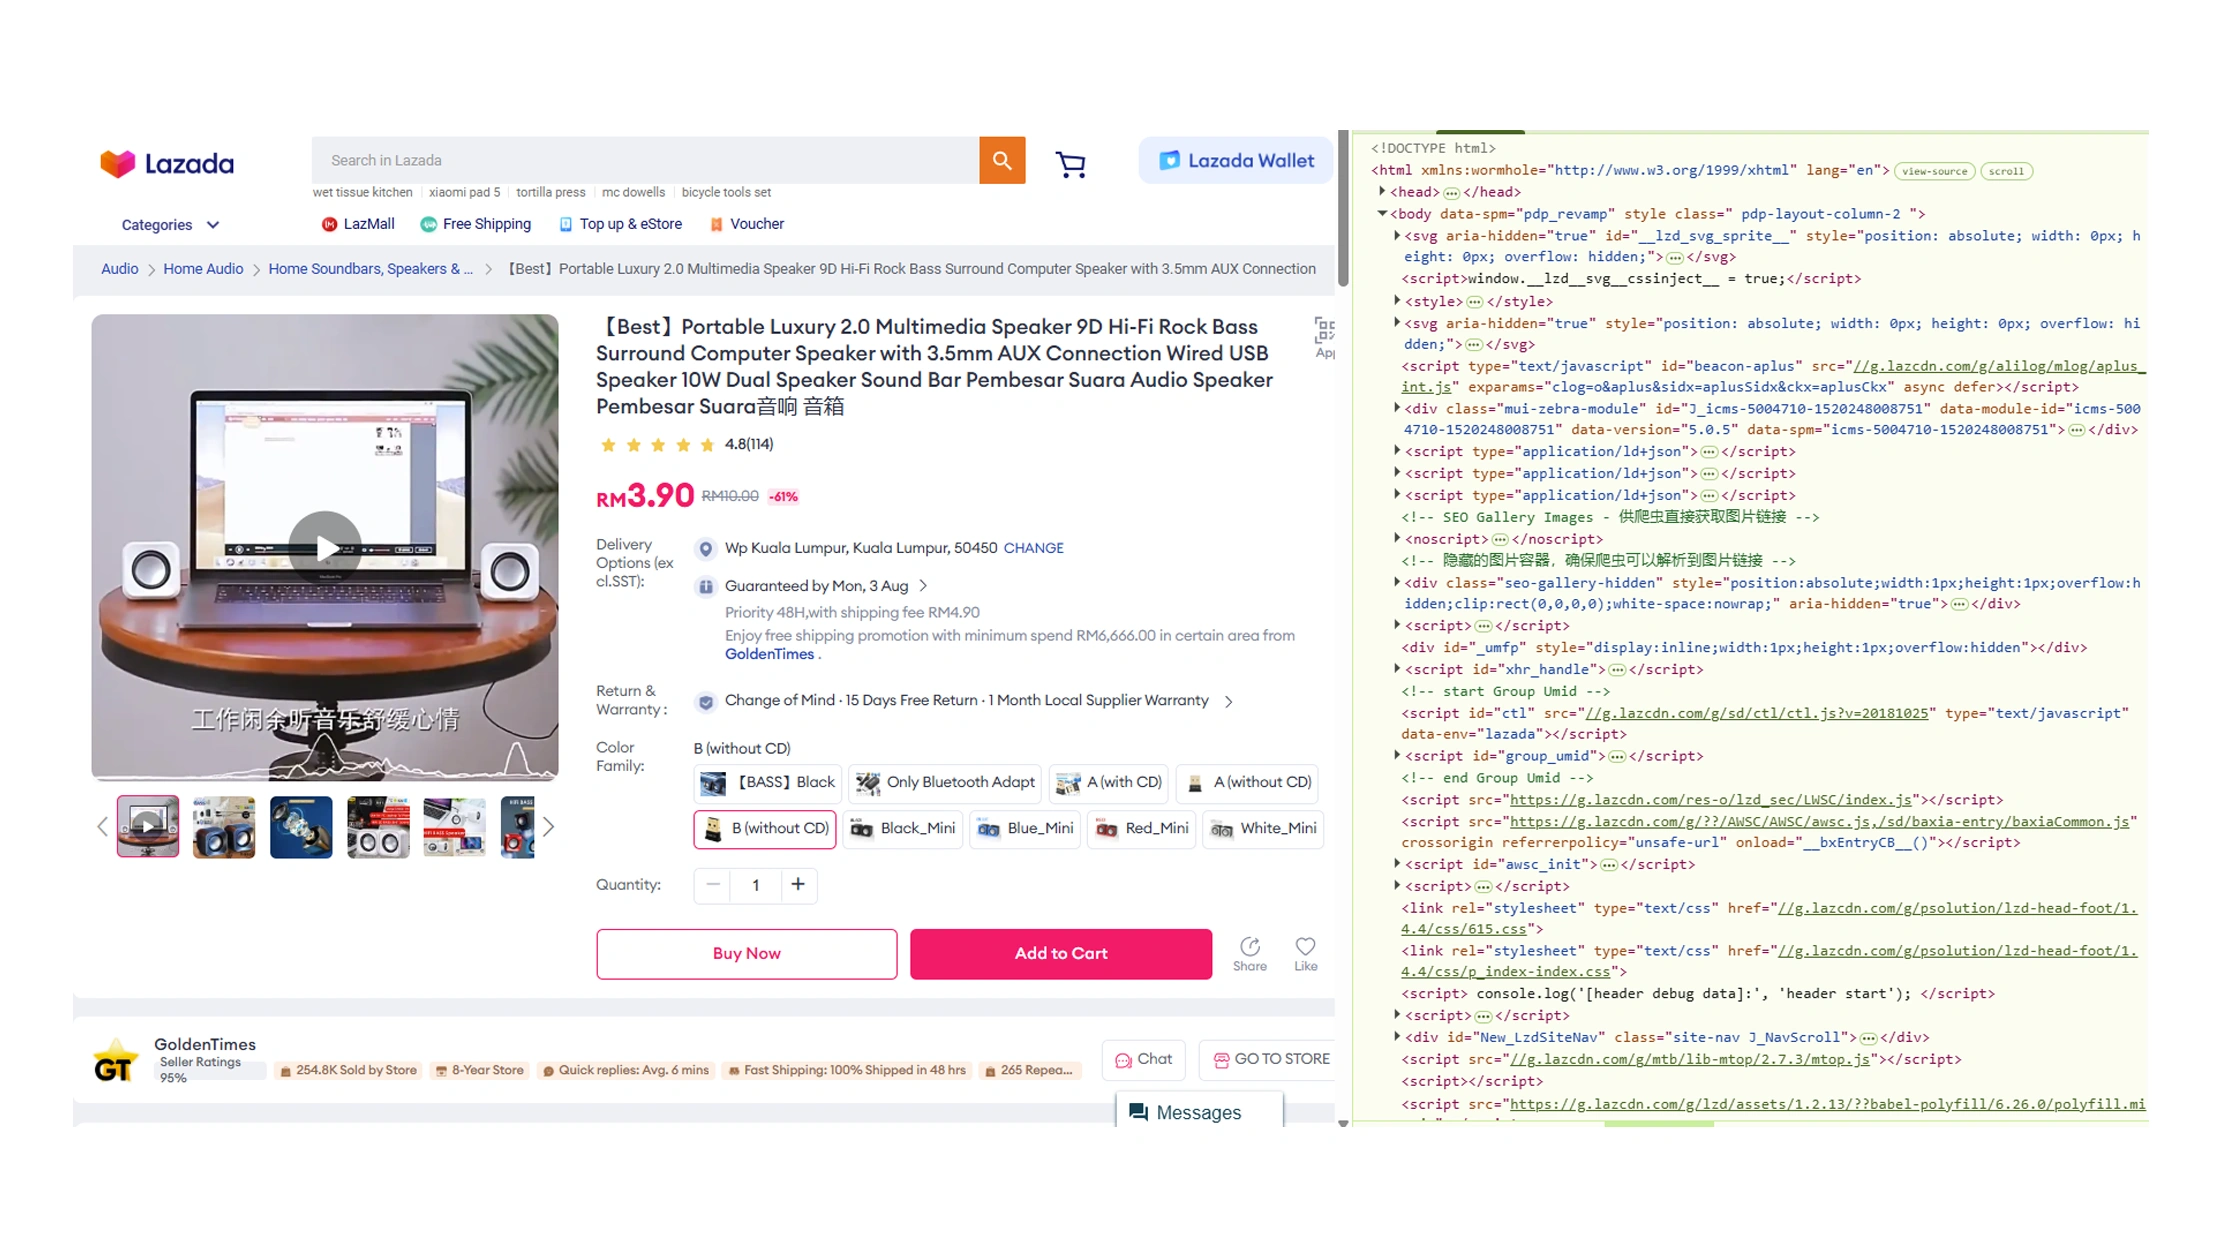Select the [BASS] Black color option
This screenshot has height=1257, width=2223.
tap(767, 782)
